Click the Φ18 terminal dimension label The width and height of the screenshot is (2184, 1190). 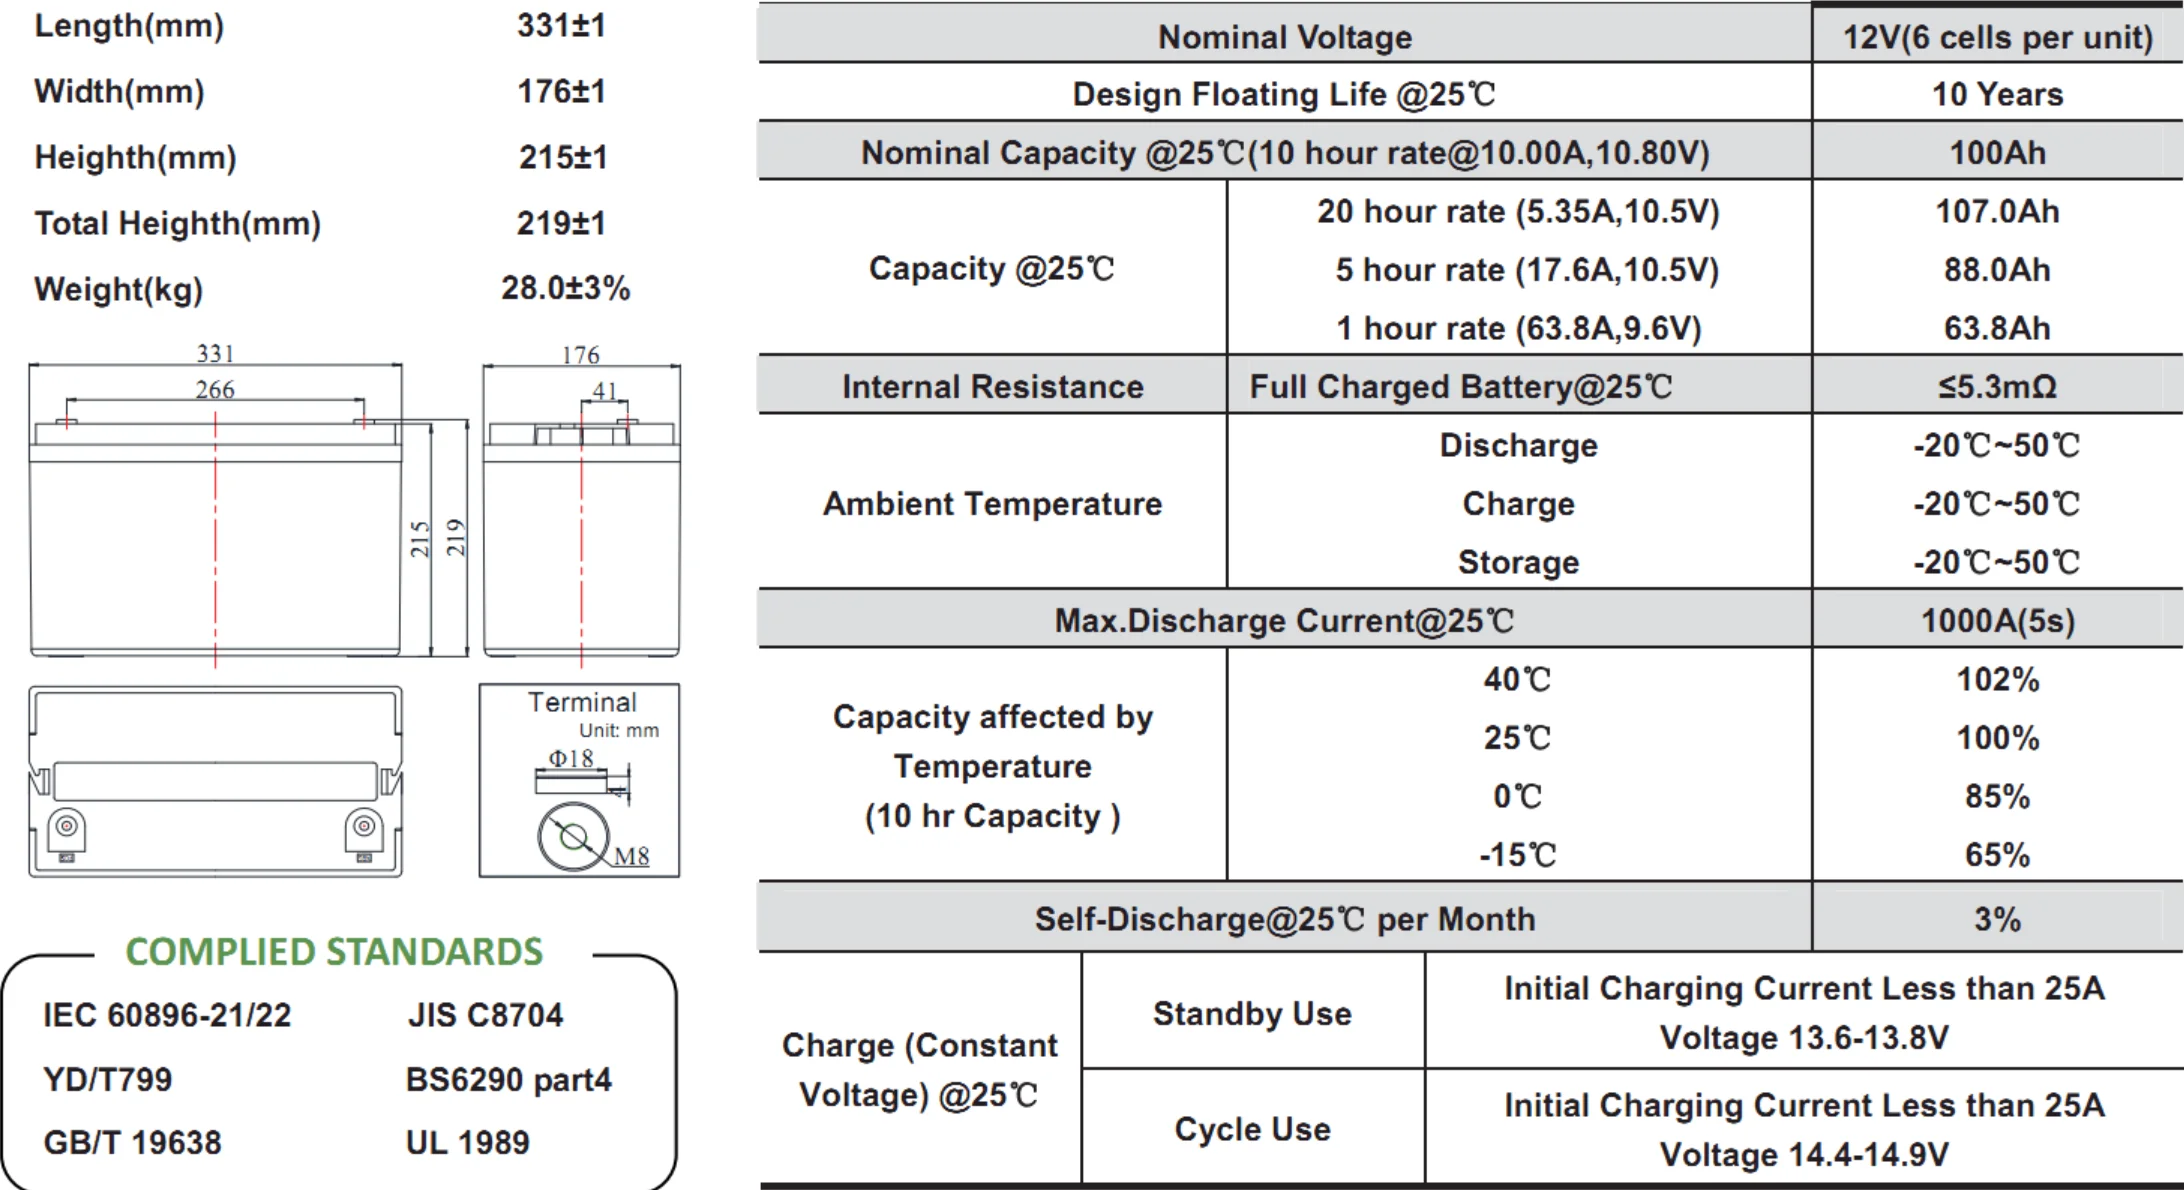[x=570, y=758]
